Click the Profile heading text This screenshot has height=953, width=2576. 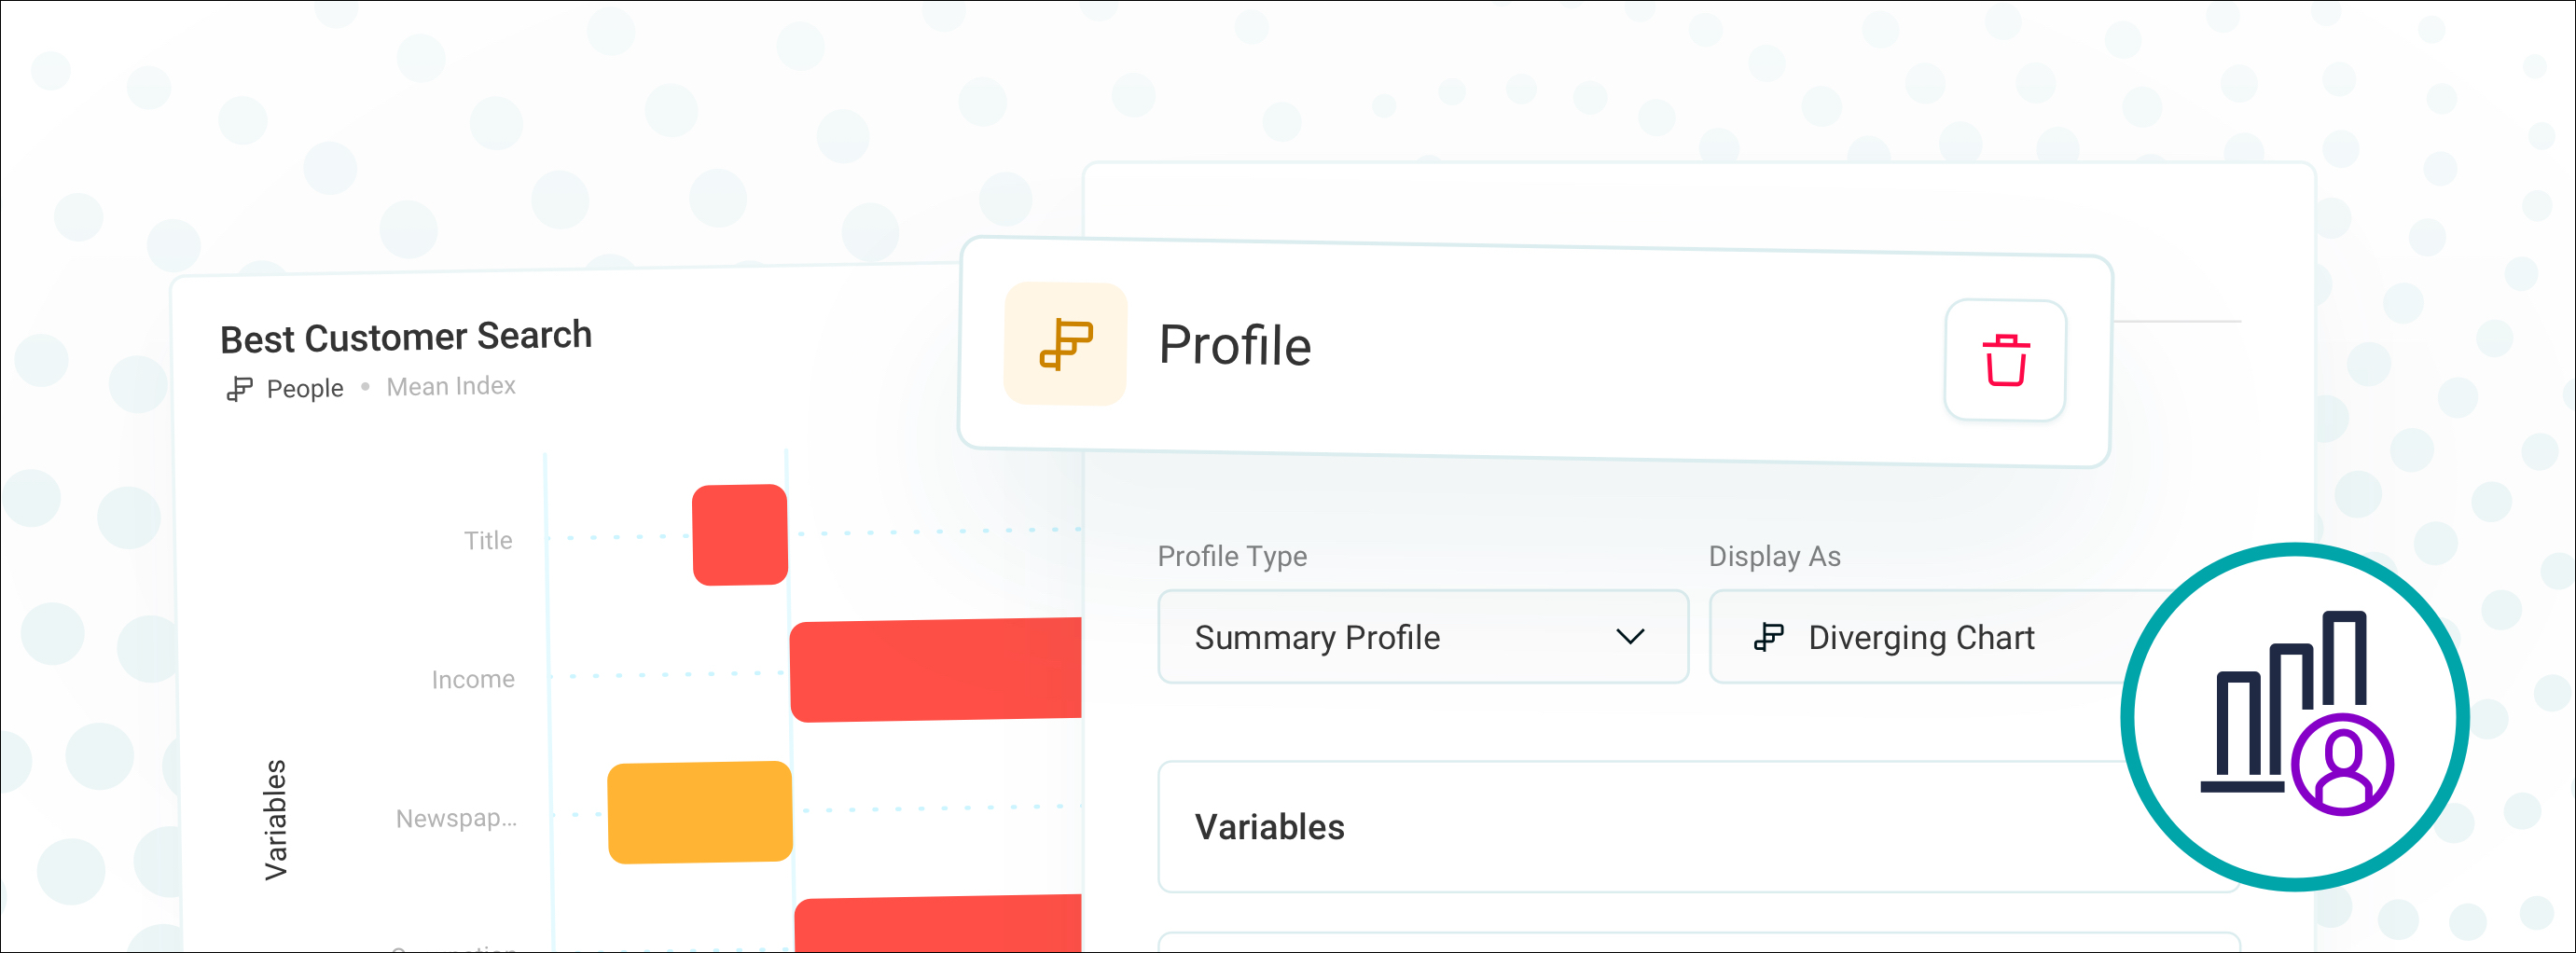[1235, 346]
